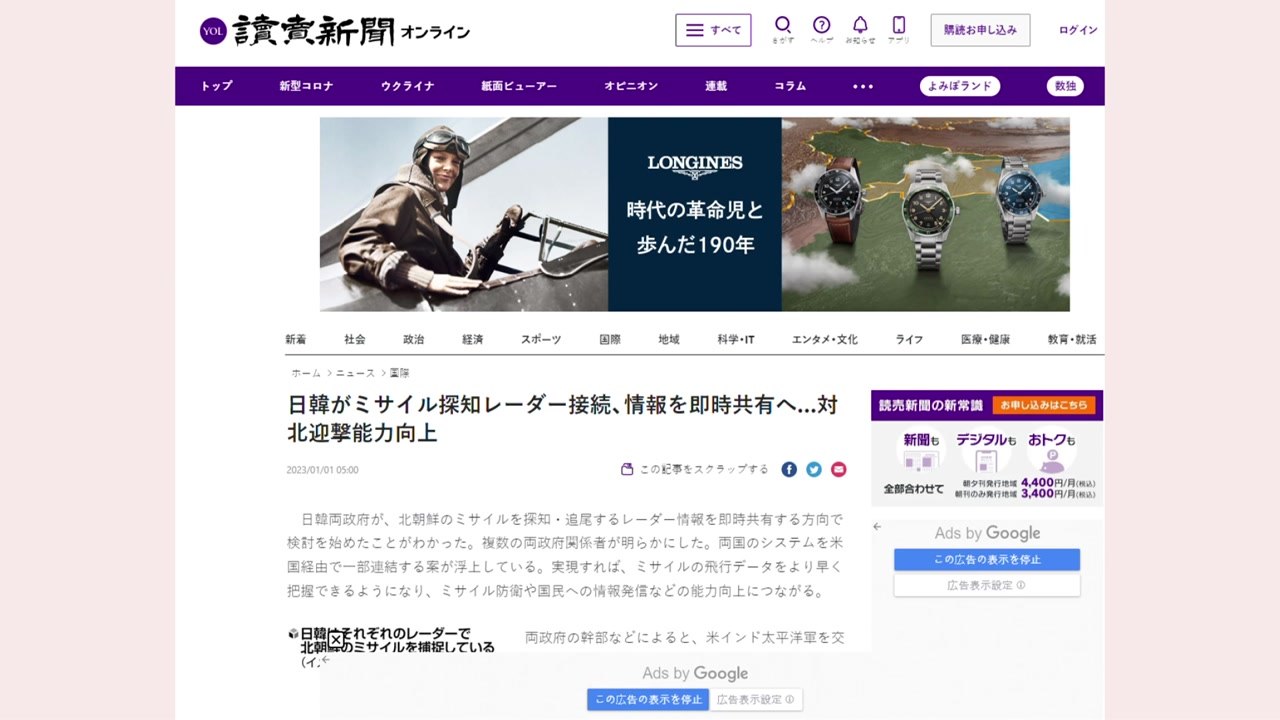Click bottom この広告の表示を停止 button
1280x720 pixels.
tap(648, 700)
